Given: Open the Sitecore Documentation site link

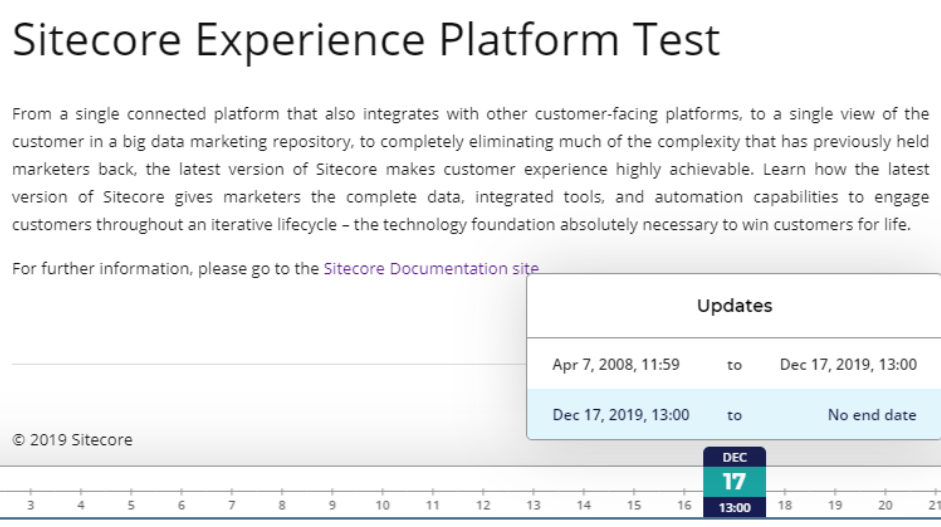Looking at the screenshot, I should (431, 268).
